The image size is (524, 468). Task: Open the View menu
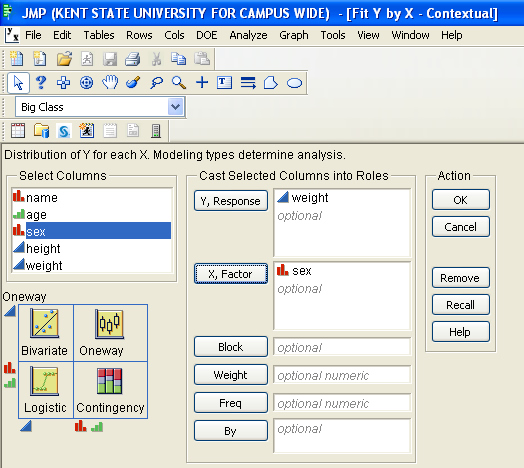coord(368,35)
